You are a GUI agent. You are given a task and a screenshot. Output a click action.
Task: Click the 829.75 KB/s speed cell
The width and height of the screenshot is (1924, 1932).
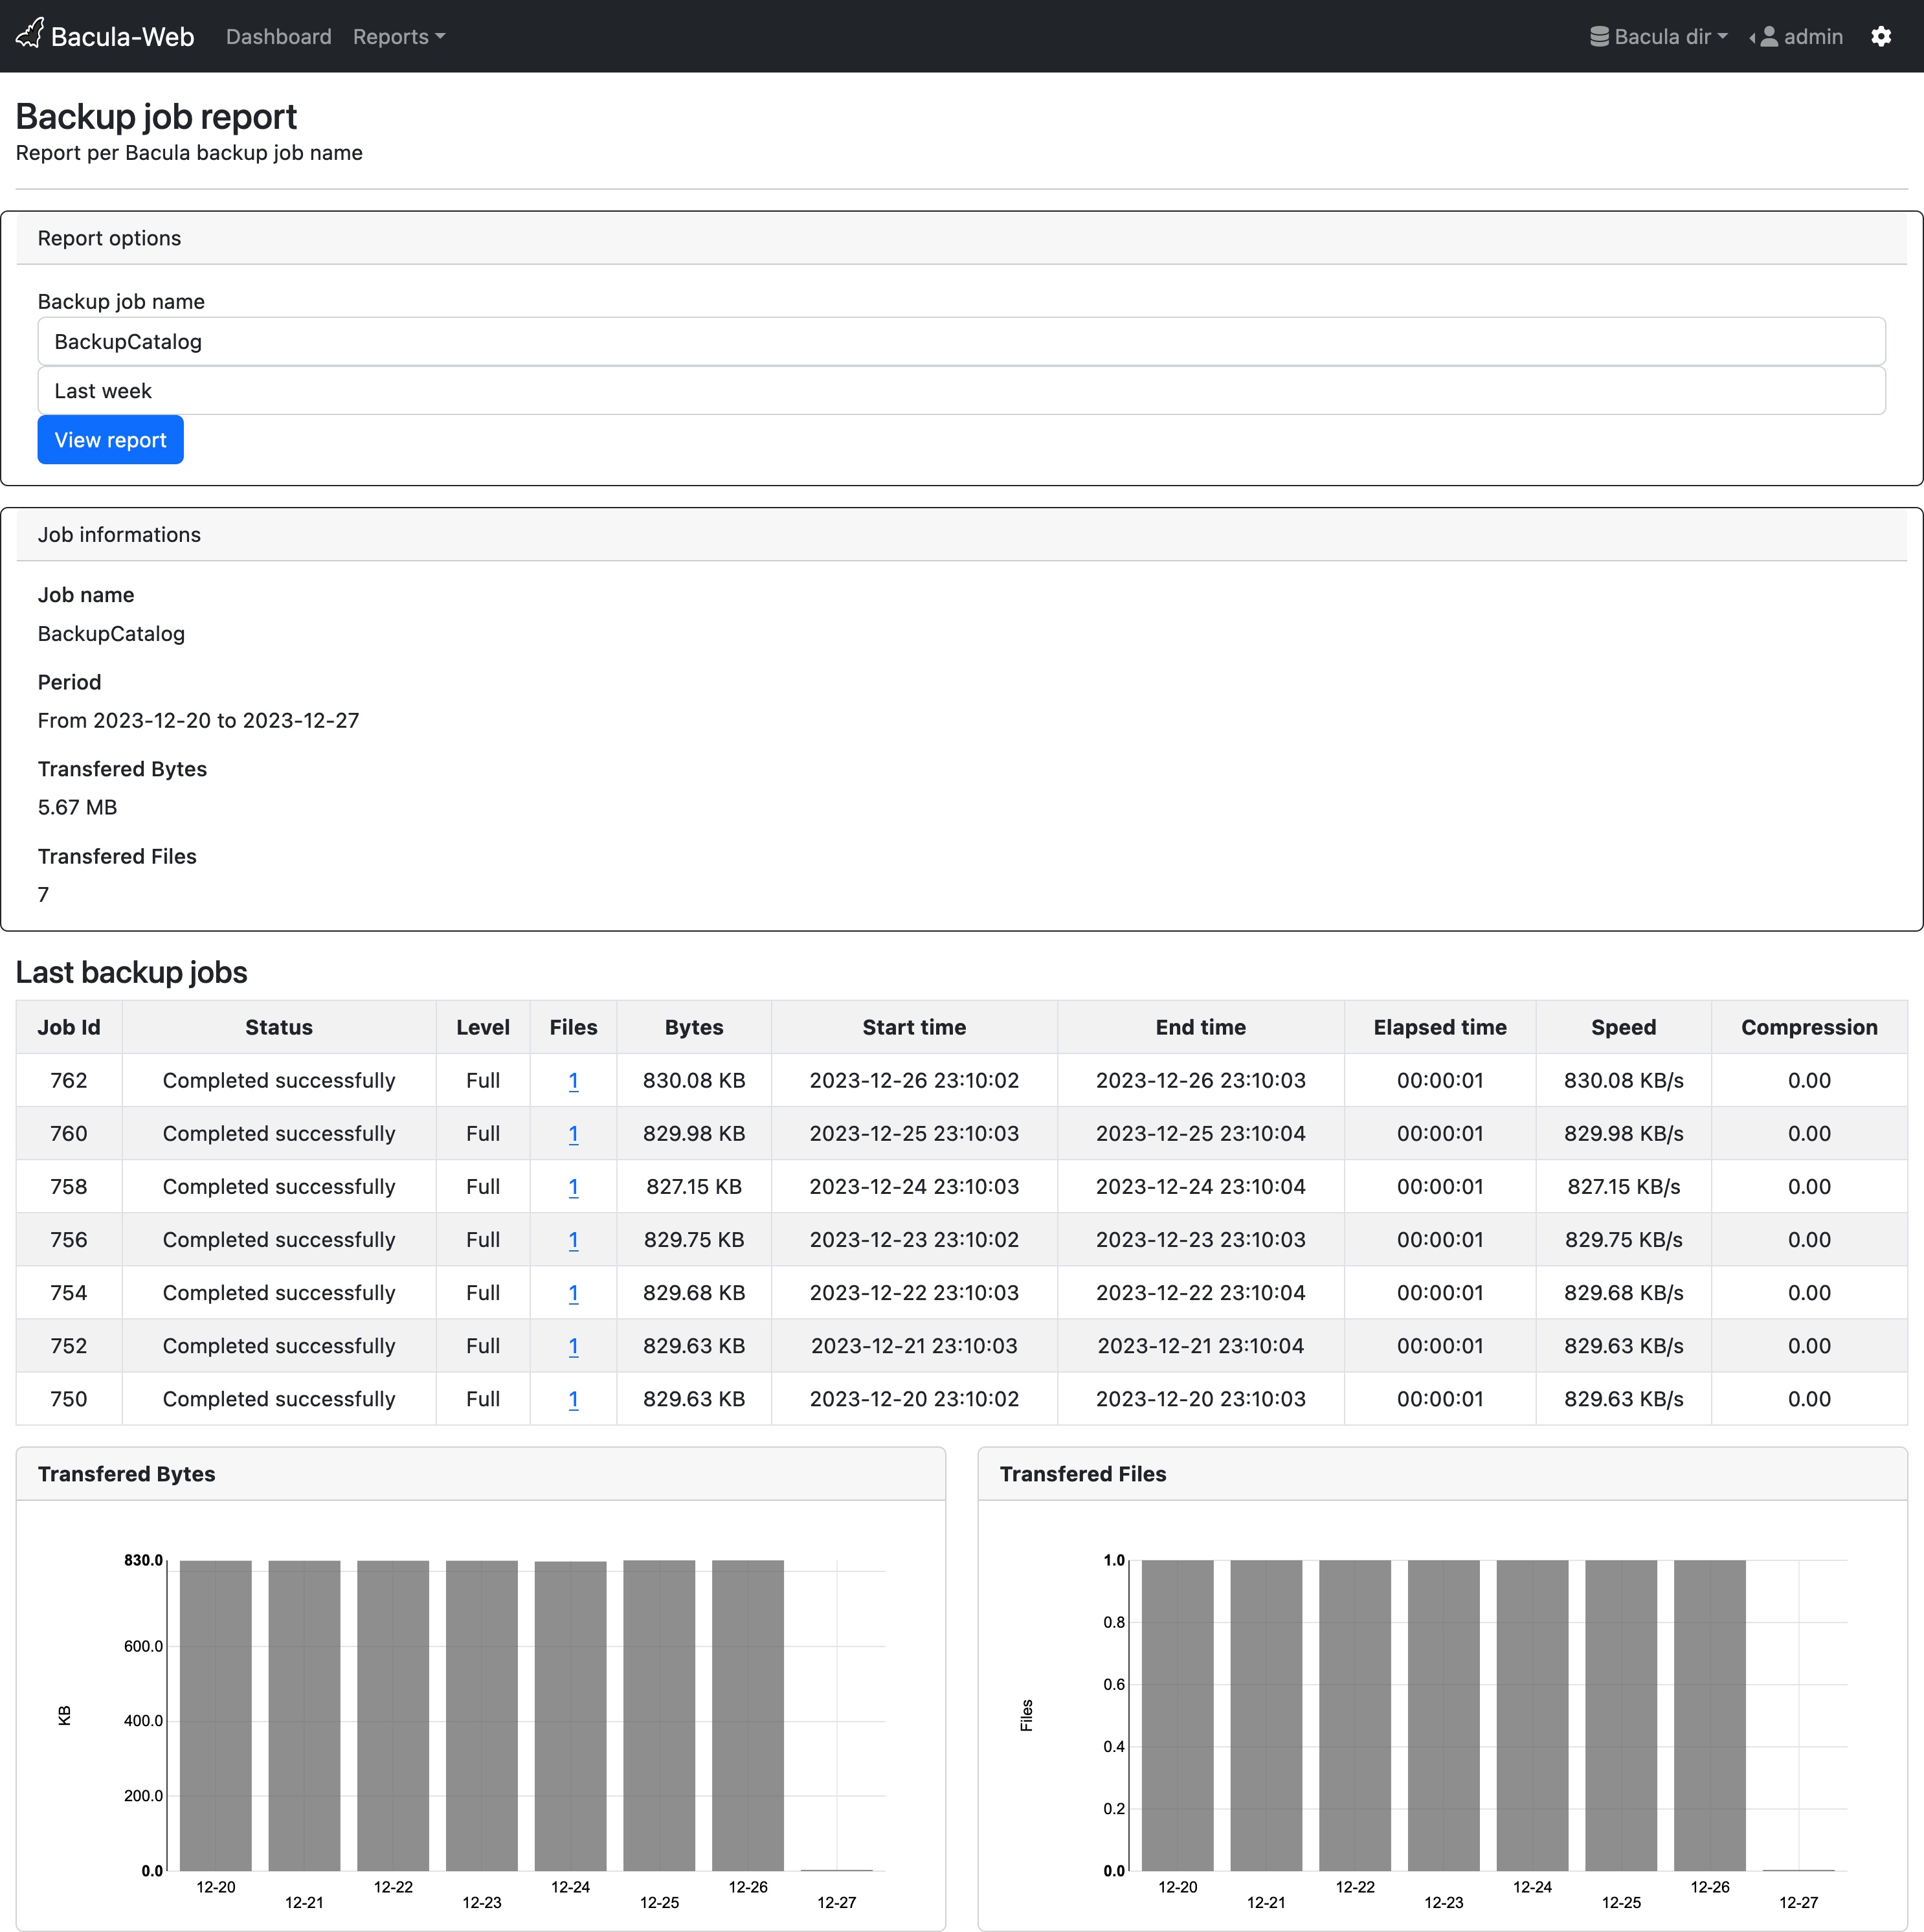1624,1240
